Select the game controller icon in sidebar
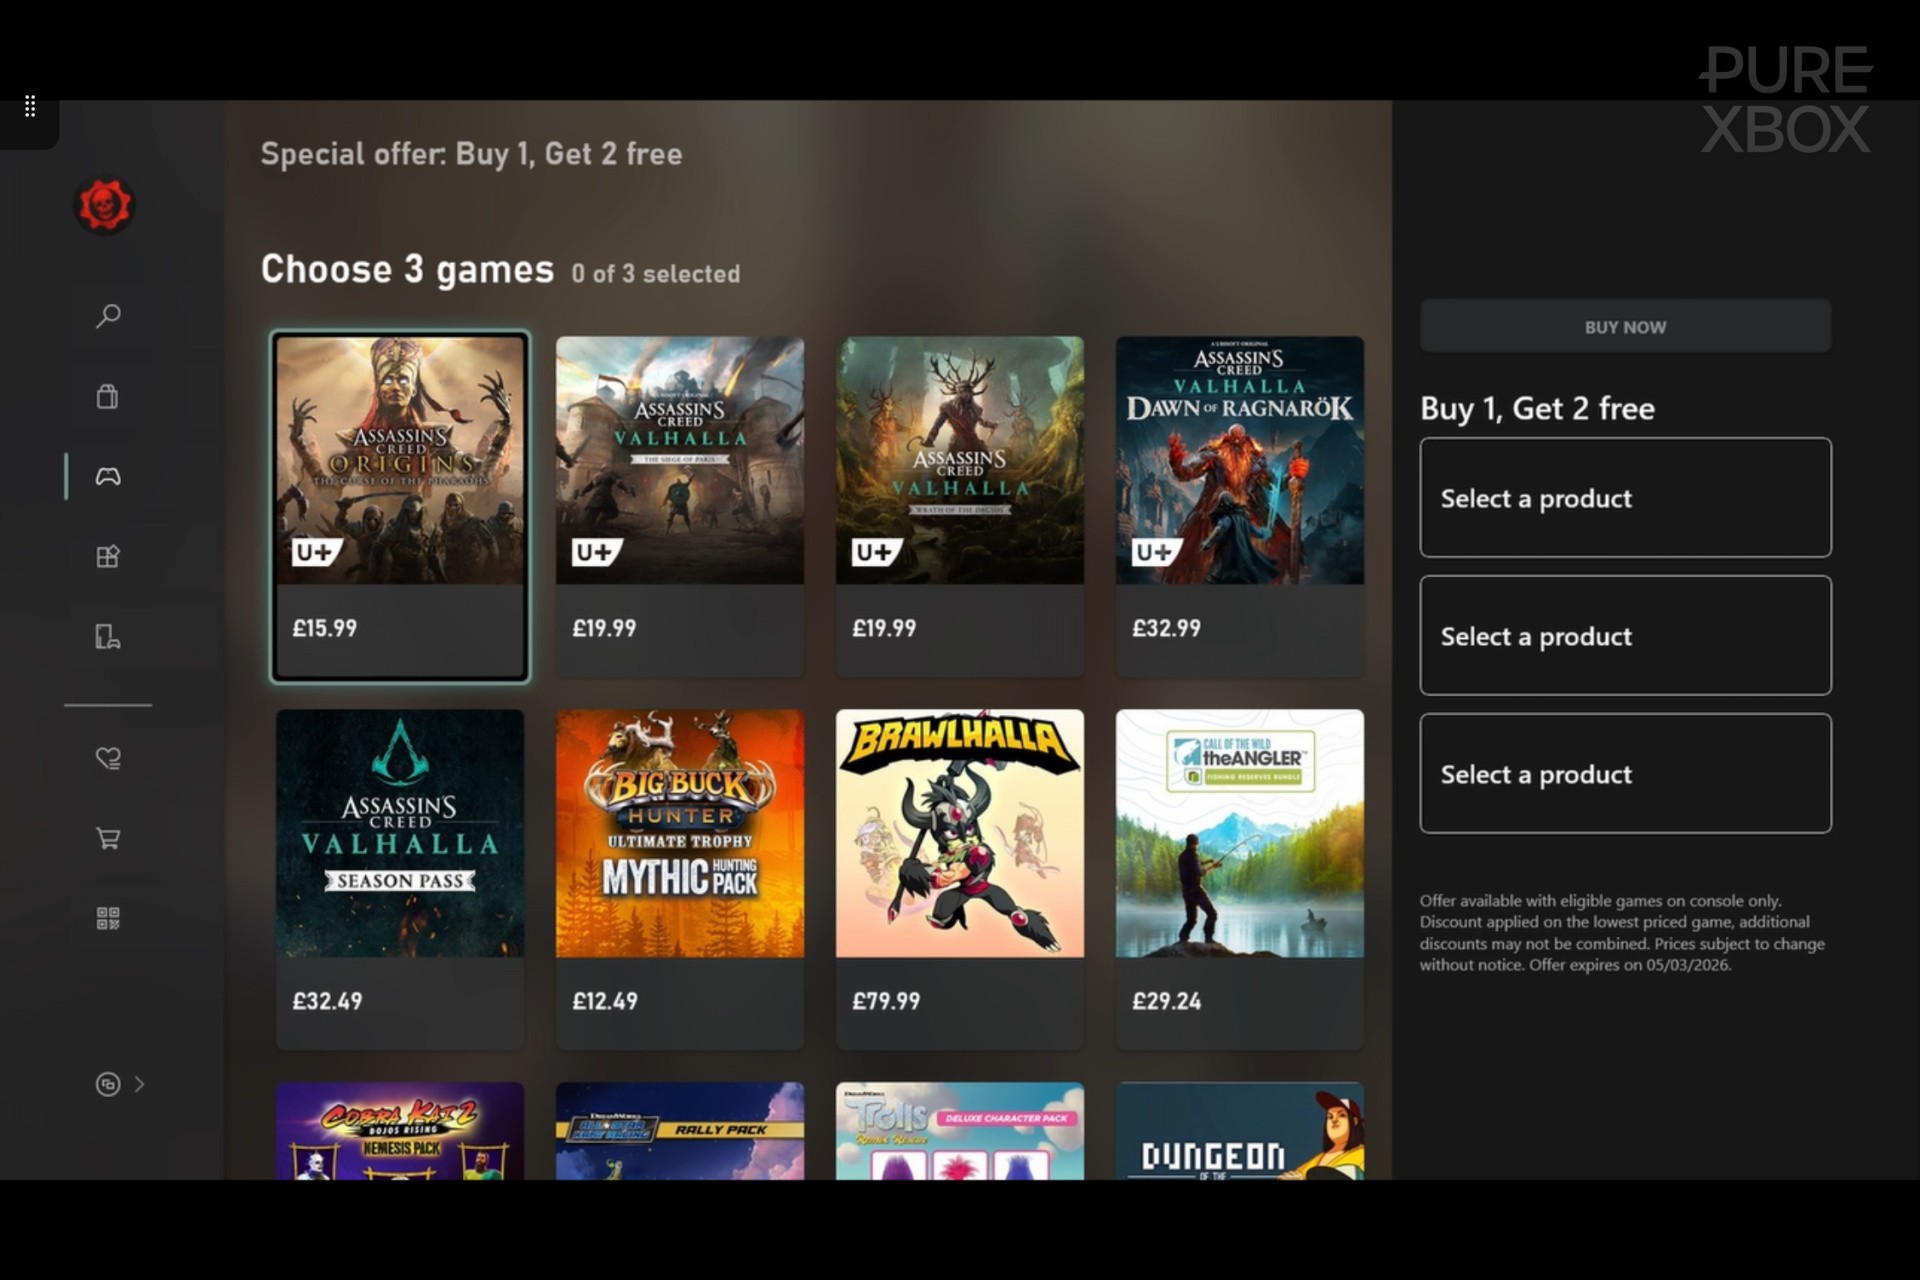 (x=108, y=476)
